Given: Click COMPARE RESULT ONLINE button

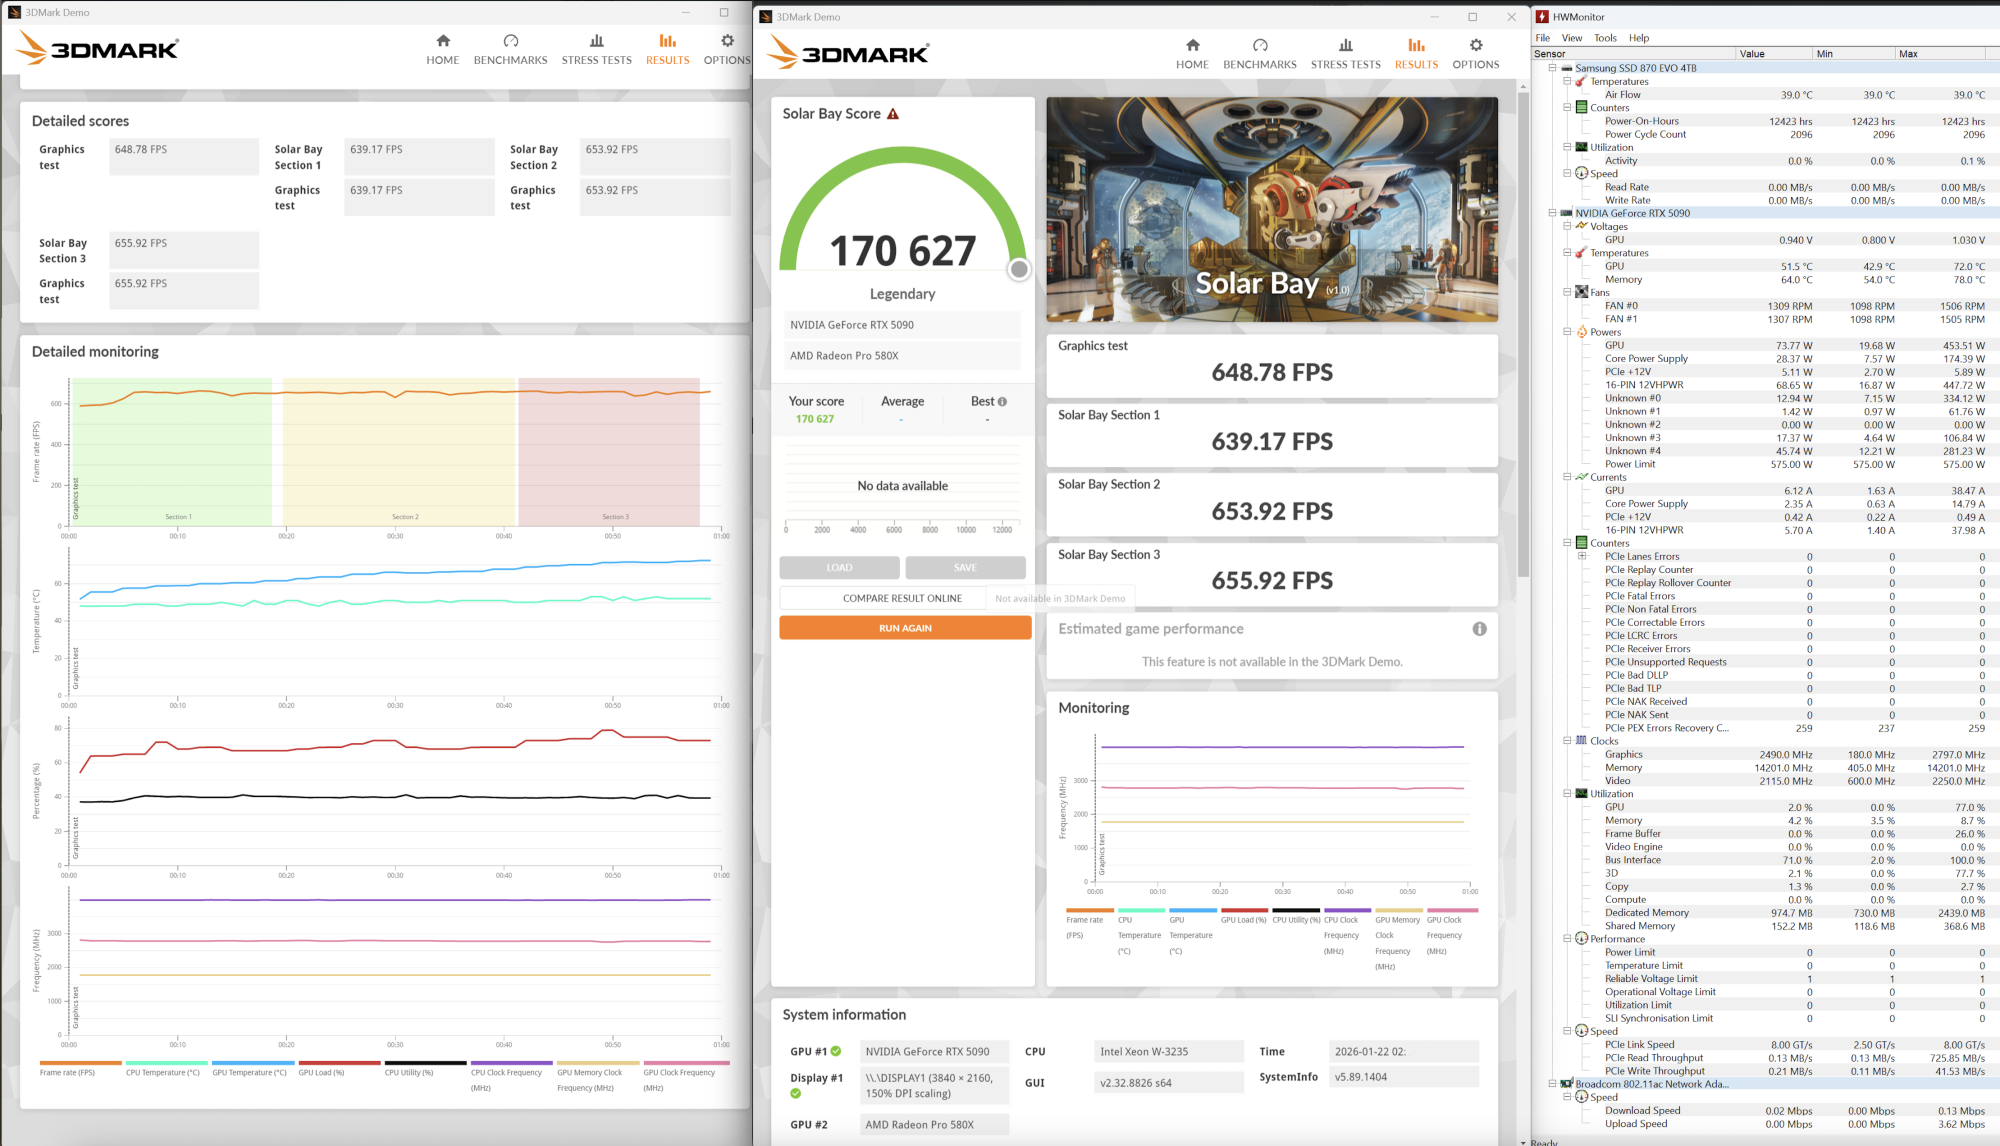Looking at the screenshot, I should (902, 598).
